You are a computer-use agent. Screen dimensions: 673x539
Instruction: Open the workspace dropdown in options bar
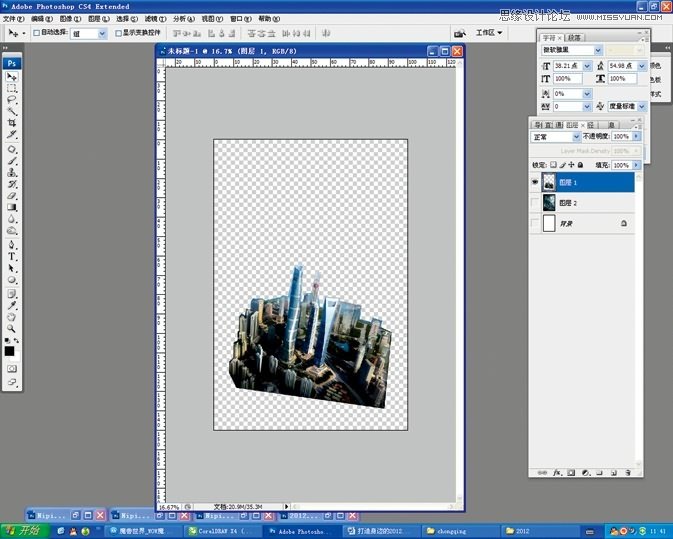489,33
